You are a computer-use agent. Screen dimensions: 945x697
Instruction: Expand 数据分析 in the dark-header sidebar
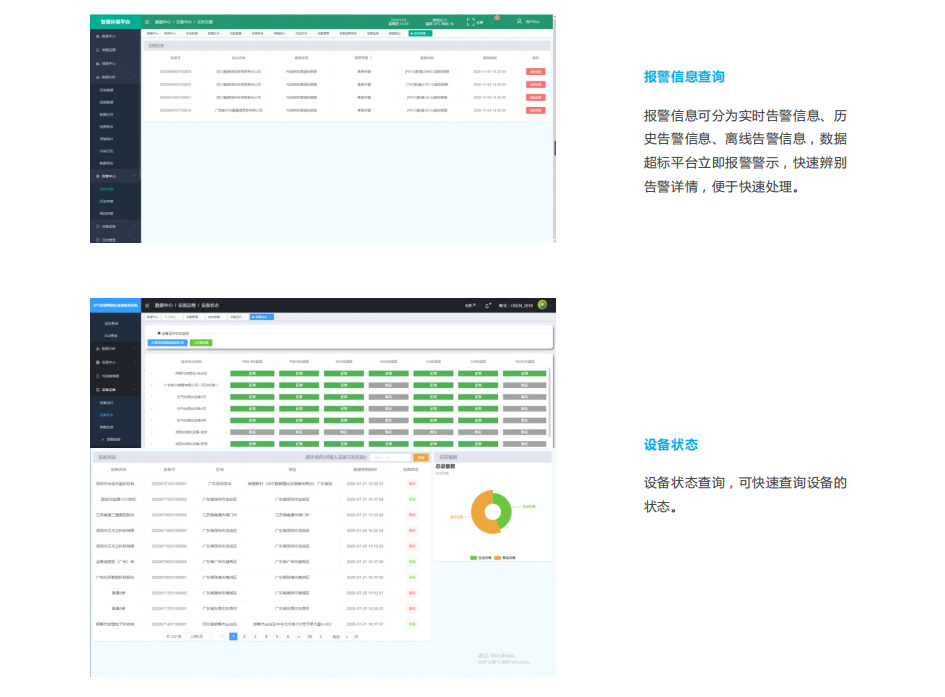115,348
